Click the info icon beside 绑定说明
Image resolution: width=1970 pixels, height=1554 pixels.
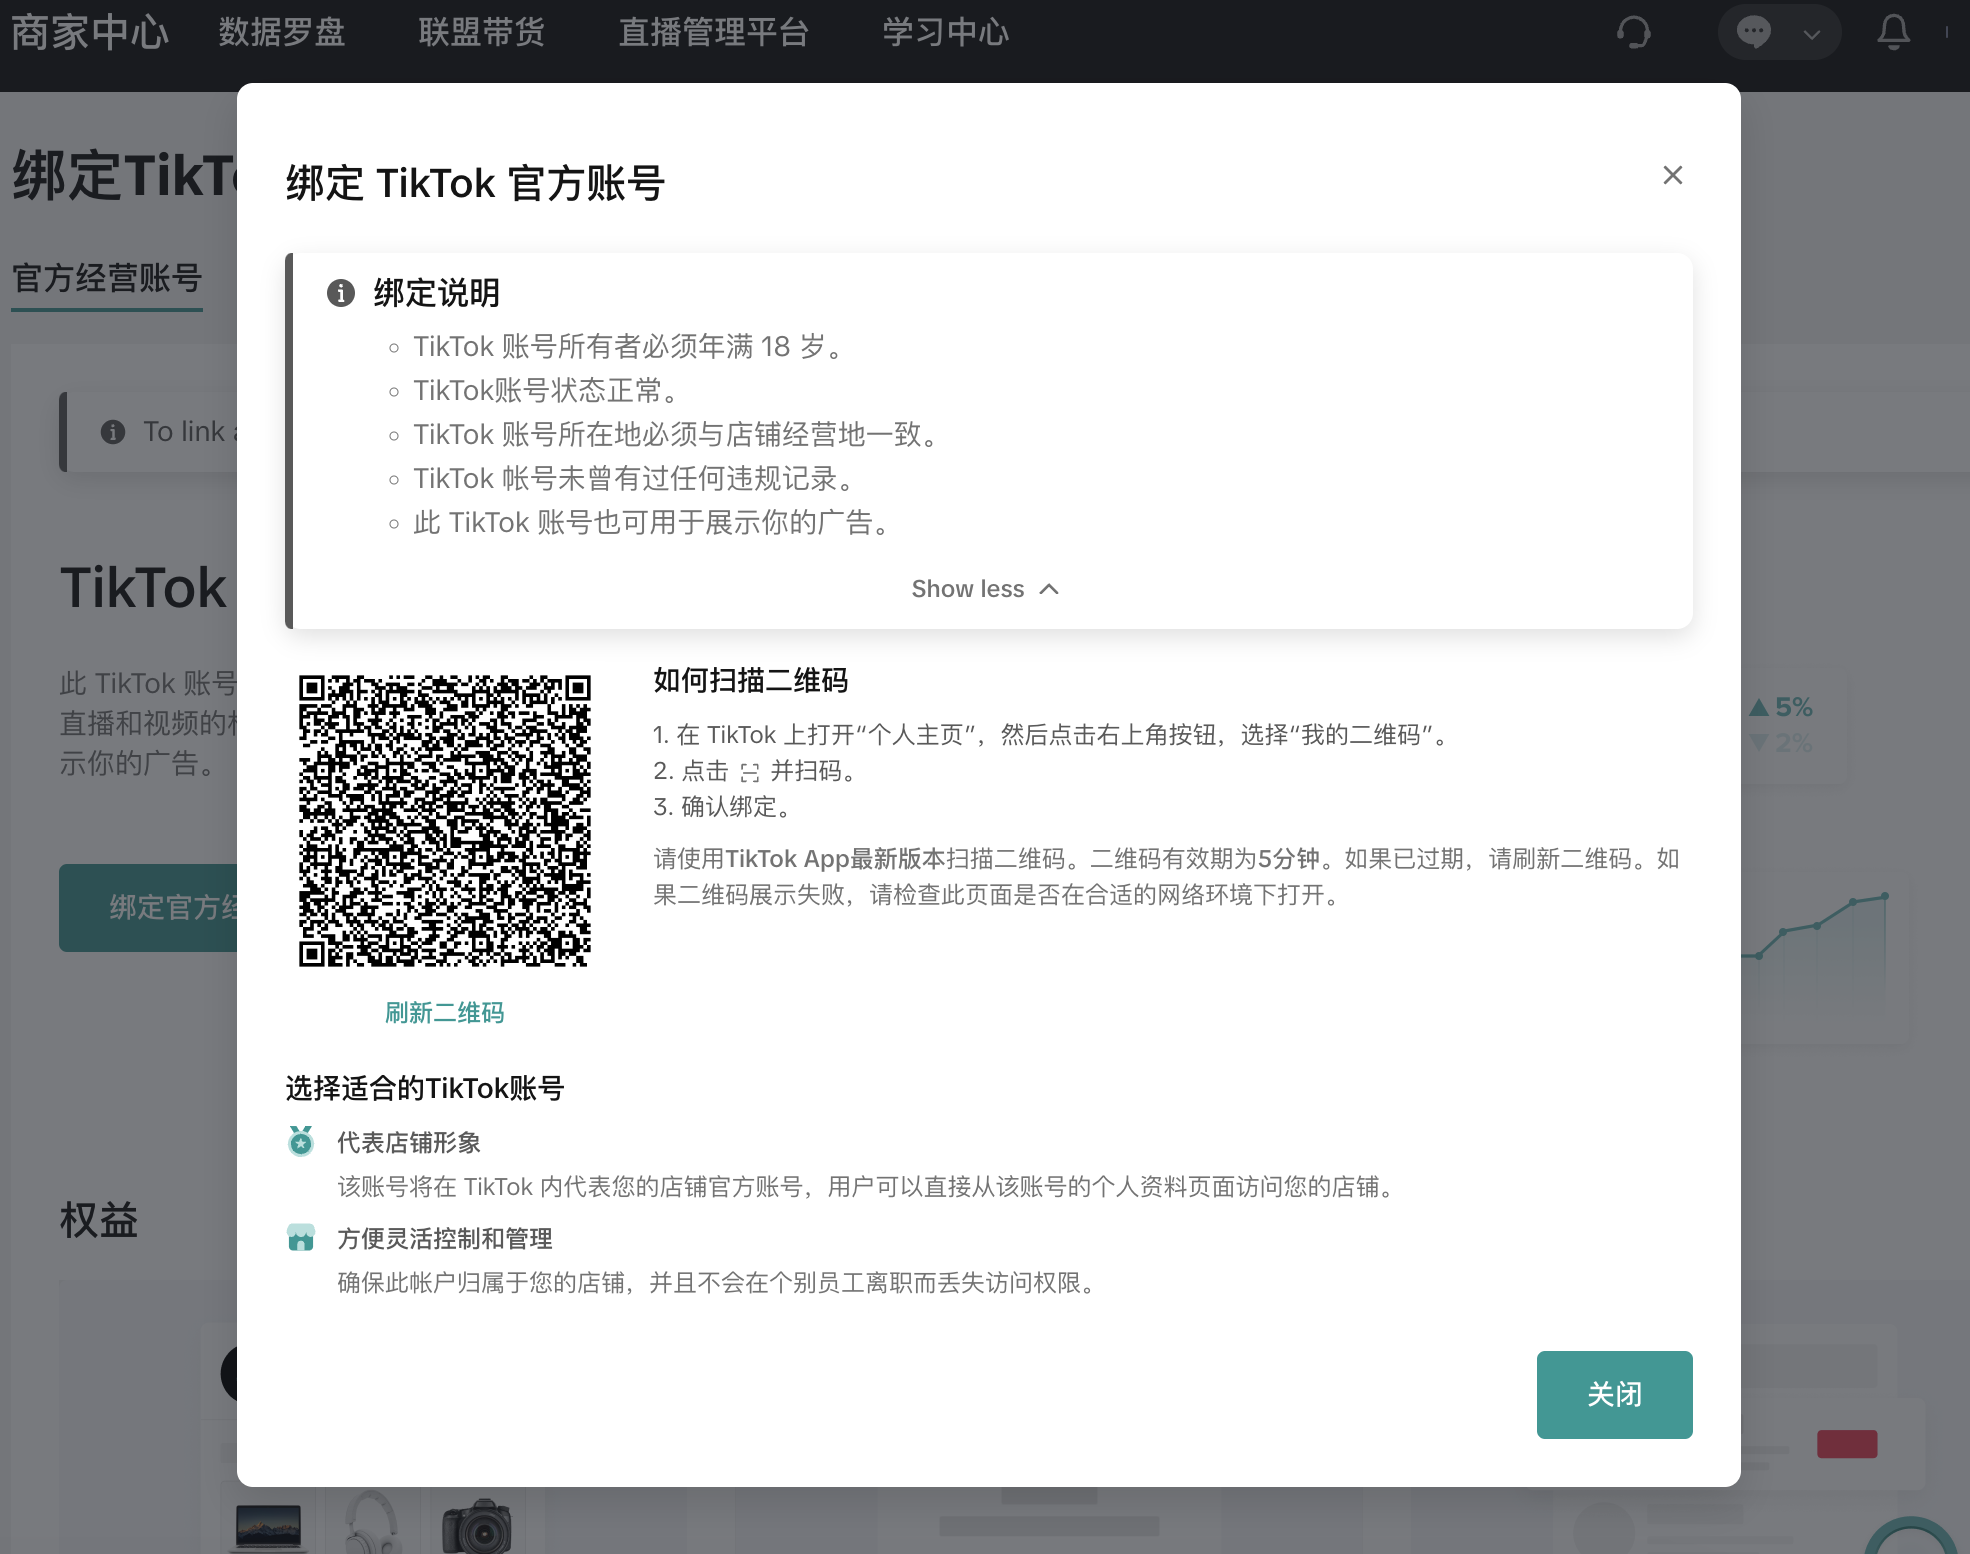(341, 293)
